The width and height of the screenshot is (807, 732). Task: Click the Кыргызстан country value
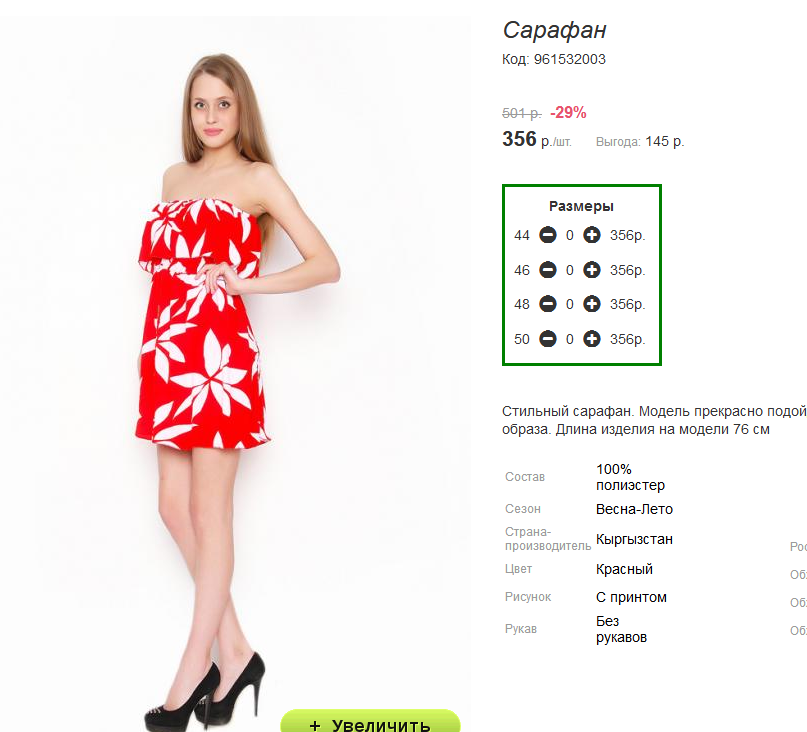634,539
